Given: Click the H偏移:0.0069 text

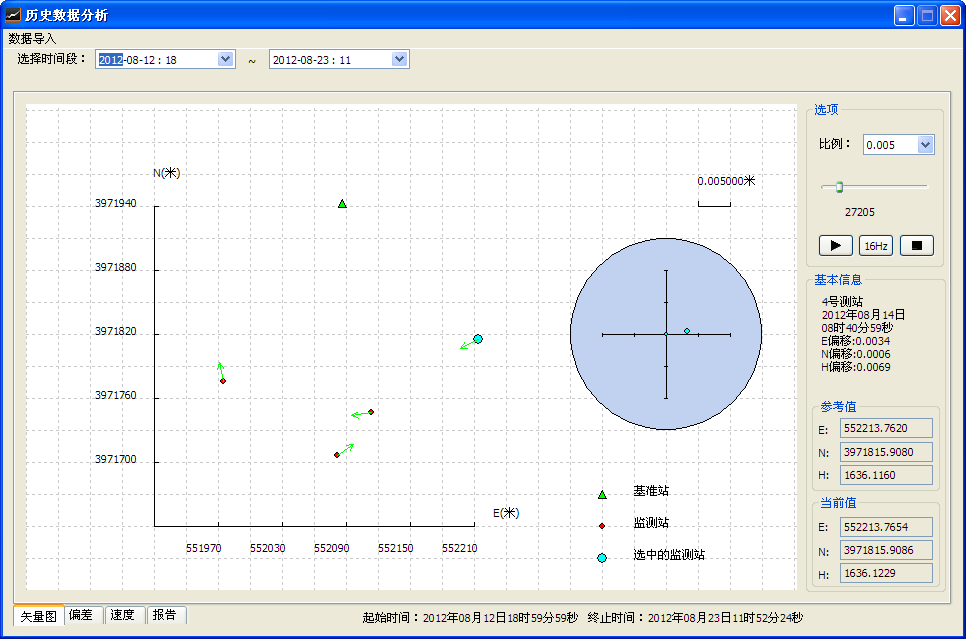Looking at the screenshot, I should 855,367.
